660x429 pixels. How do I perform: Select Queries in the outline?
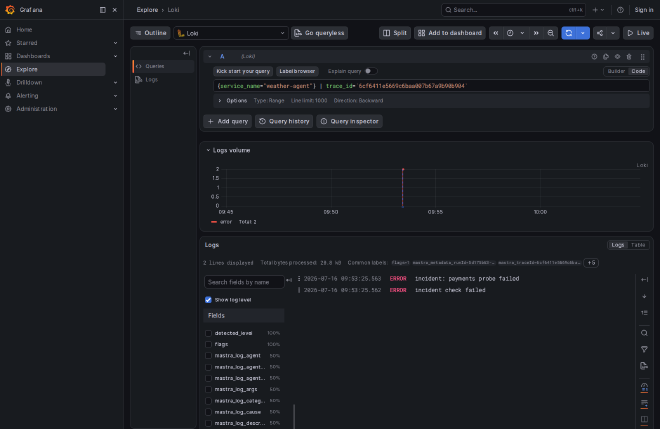[163, 66]
